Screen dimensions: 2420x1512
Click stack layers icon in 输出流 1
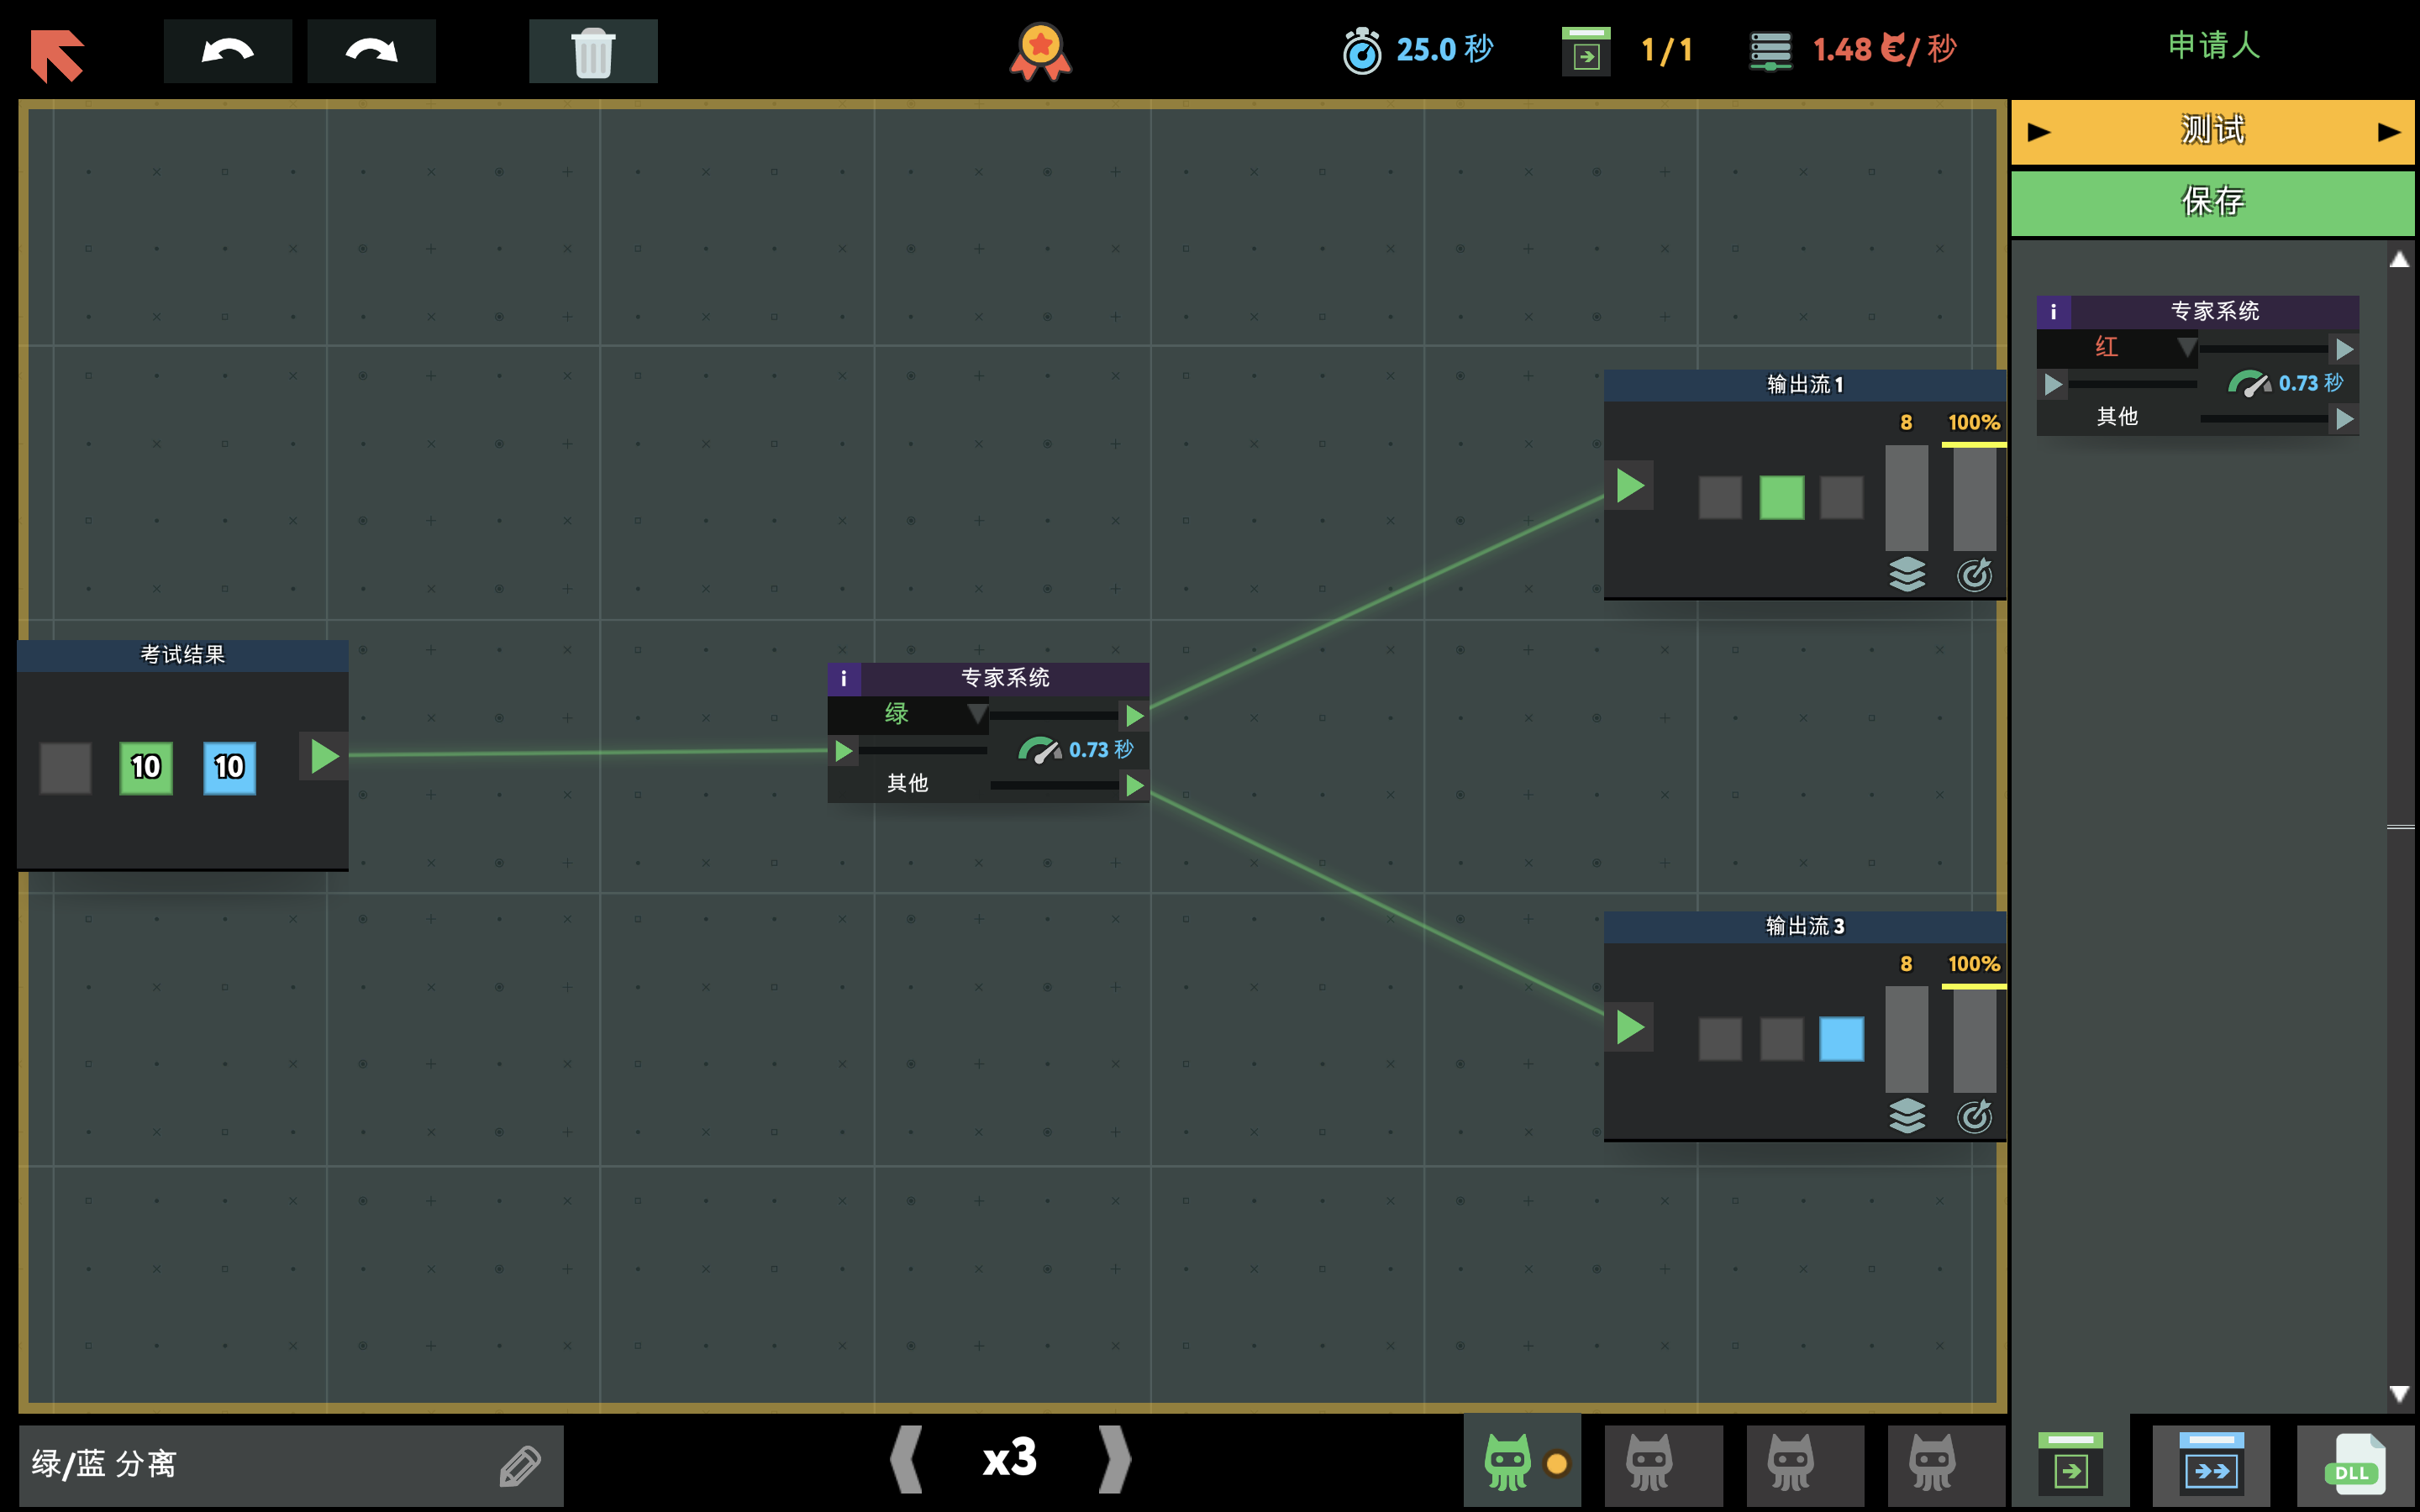(x=1906, y=574)
